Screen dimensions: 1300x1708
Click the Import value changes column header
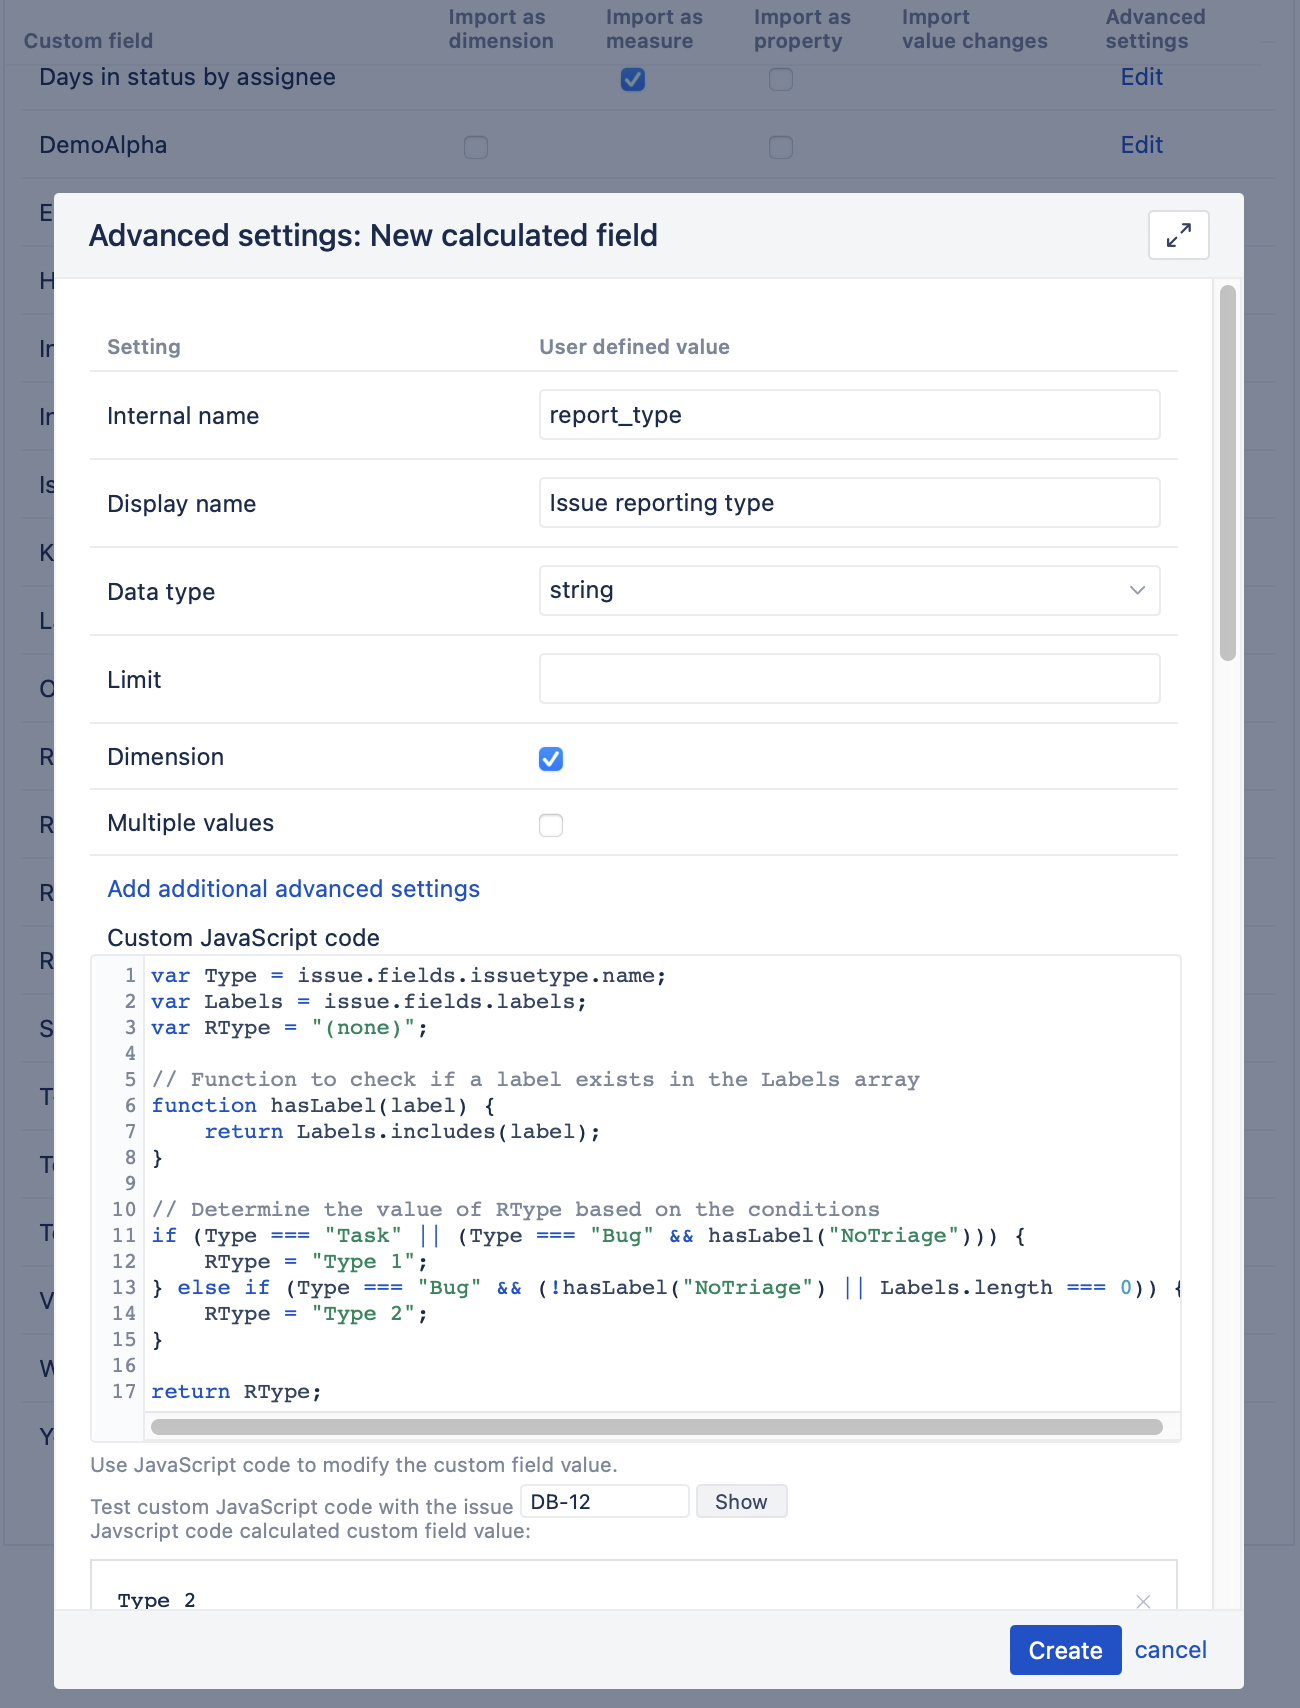click(974, 29)
